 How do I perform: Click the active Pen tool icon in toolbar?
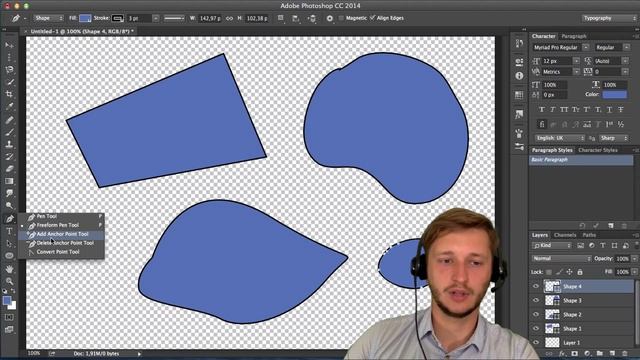pyautogui.click(x=9, y=219)
